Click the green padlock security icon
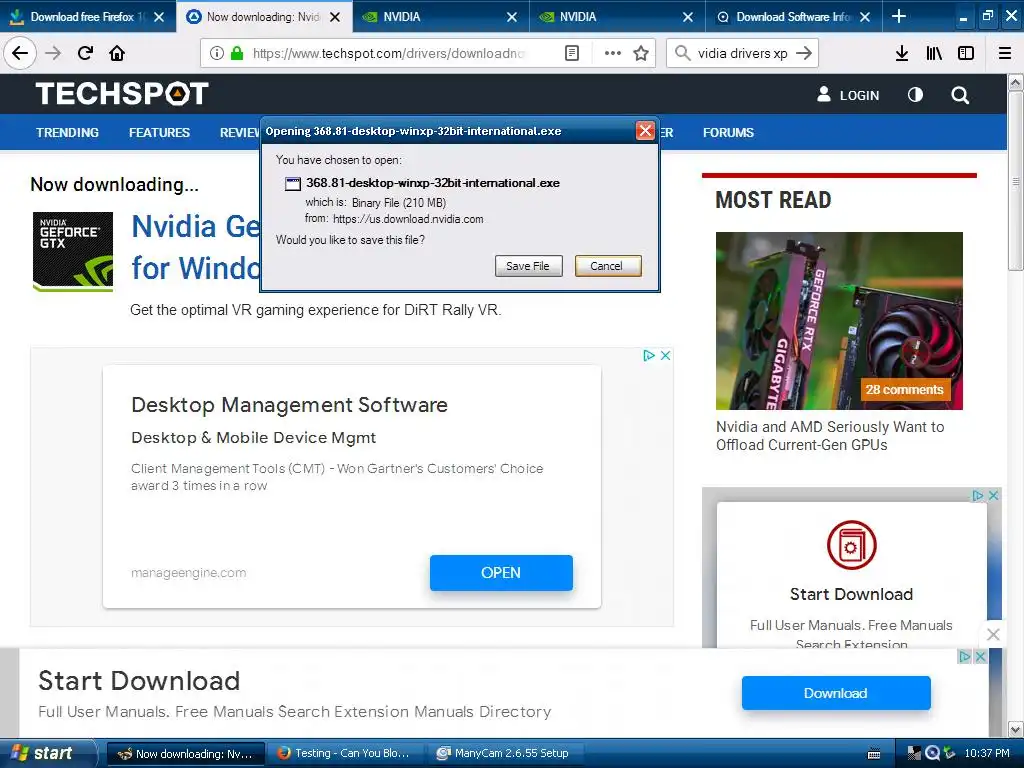The image size is (1024, 768). pyautogui.click(x=237, y=53)
